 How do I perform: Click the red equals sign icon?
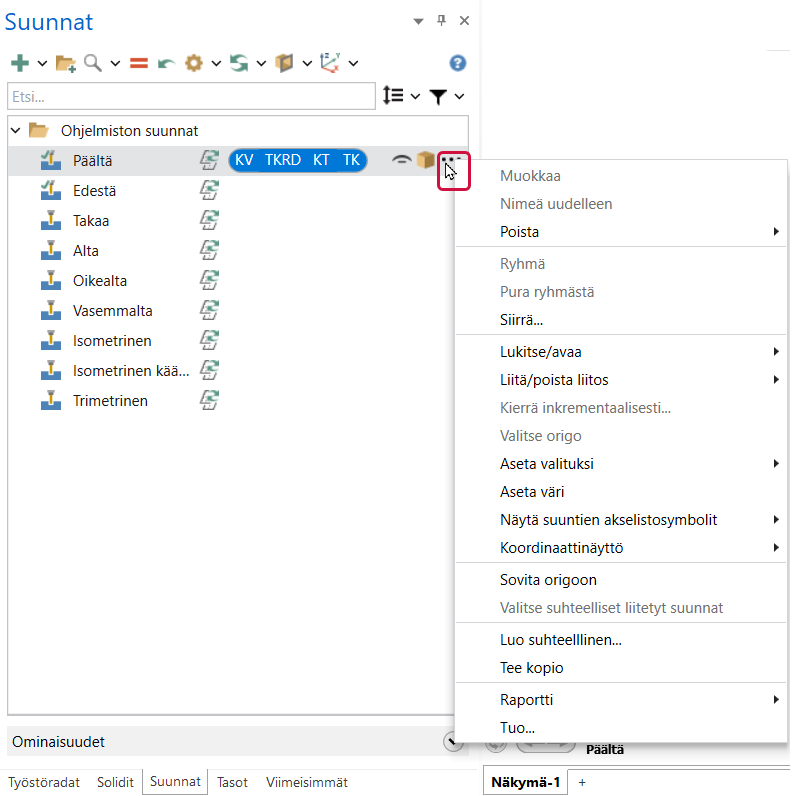pyautogui.click(x=139, y=63)
